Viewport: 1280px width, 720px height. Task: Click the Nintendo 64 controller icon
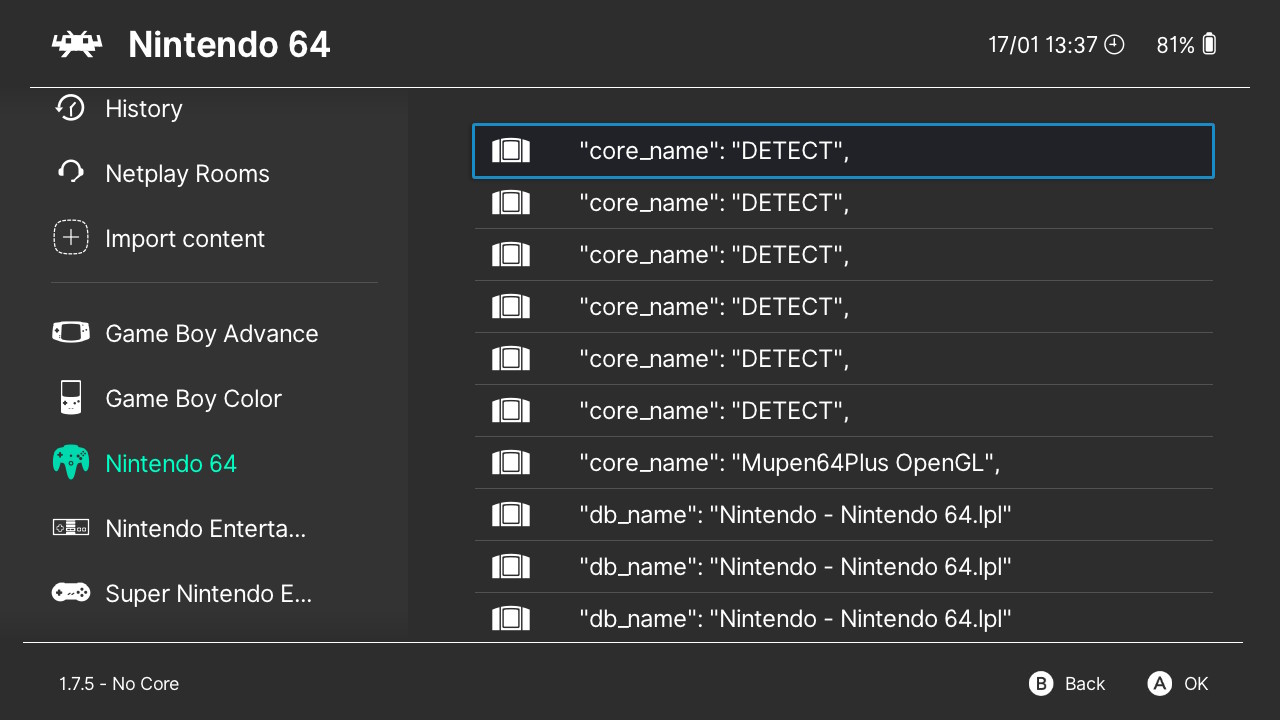pos(70,462)
